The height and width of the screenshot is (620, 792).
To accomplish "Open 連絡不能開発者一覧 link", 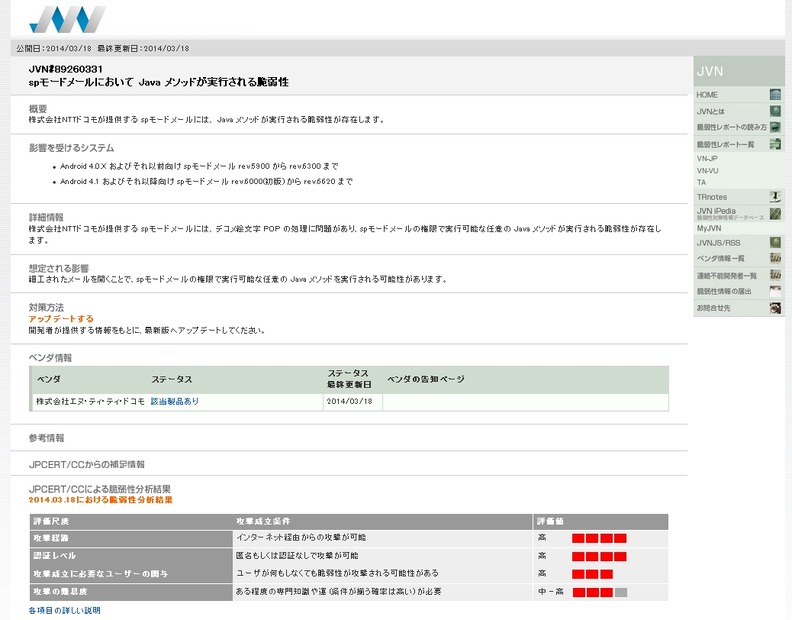I will click(x=726, y=276).
